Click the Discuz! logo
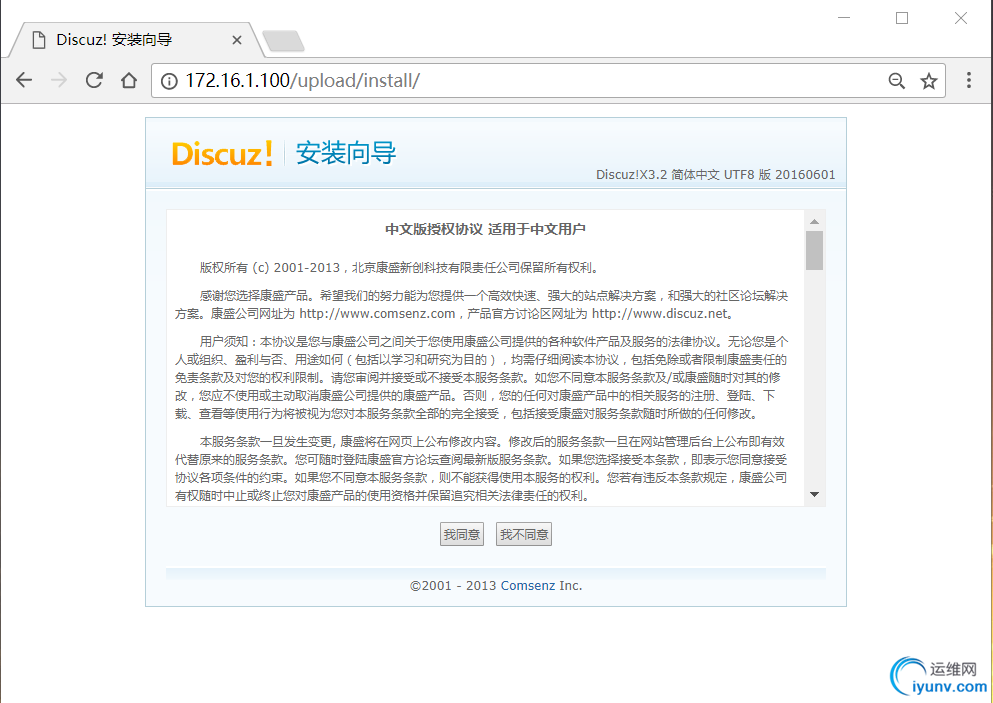993x703 pixels. [222, 154]
